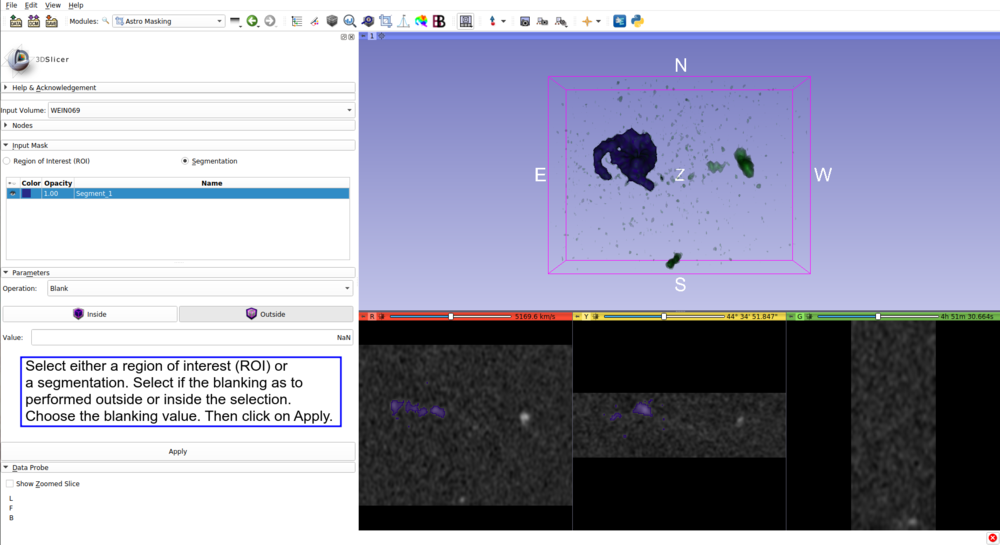Click the Save Data toolbar icon
Viewport: 1000px width, 545px height.
tap(52, 21)
